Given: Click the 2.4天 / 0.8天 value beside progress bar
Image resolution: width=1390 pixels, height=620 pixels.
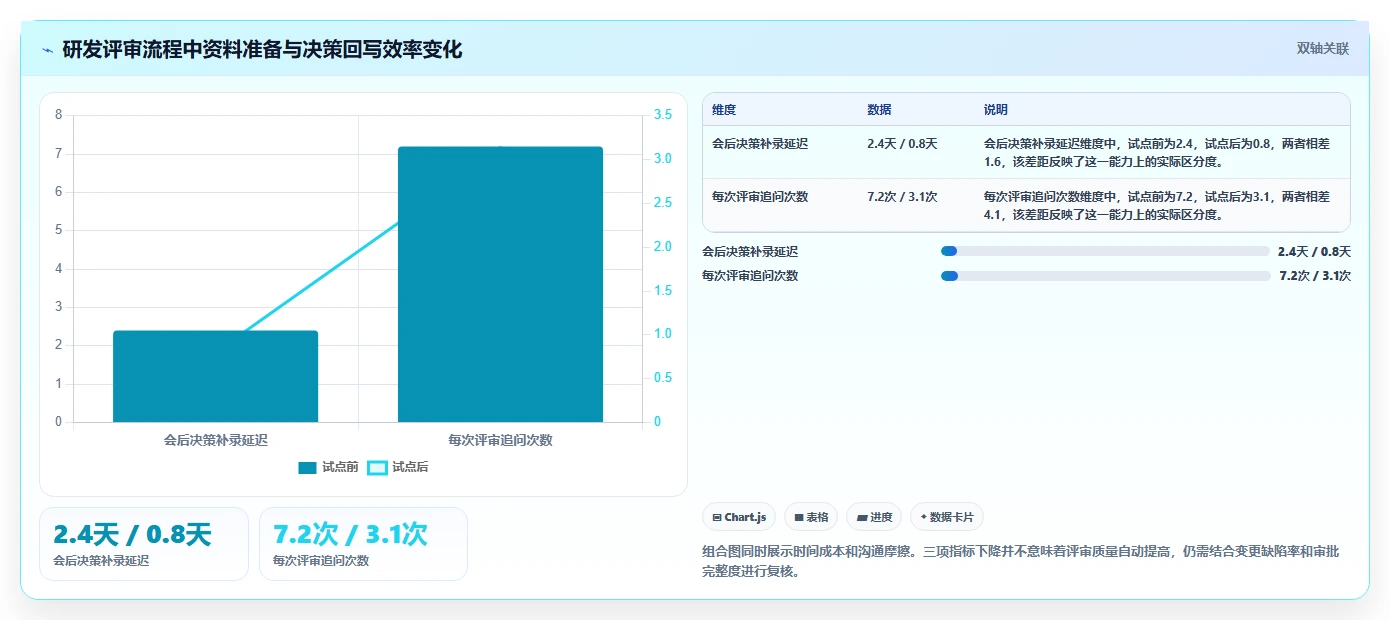Looking at the screenshot, I should 1314,251.
